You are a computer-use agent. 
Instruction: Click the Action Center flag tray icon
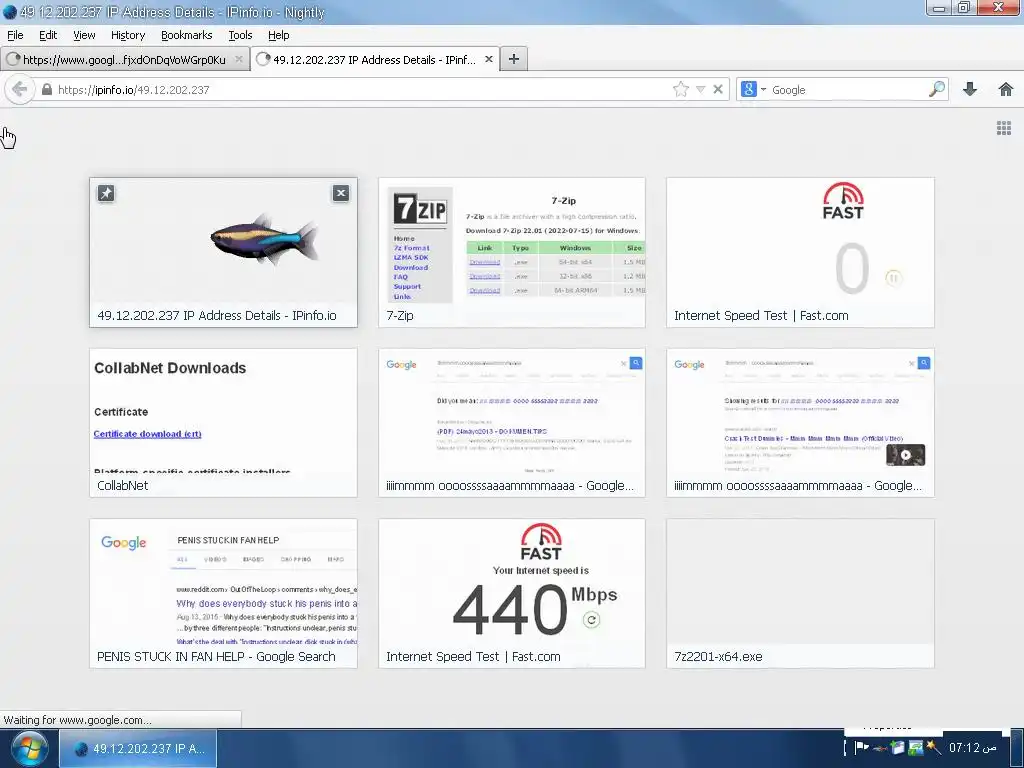[x=861, y=748]
